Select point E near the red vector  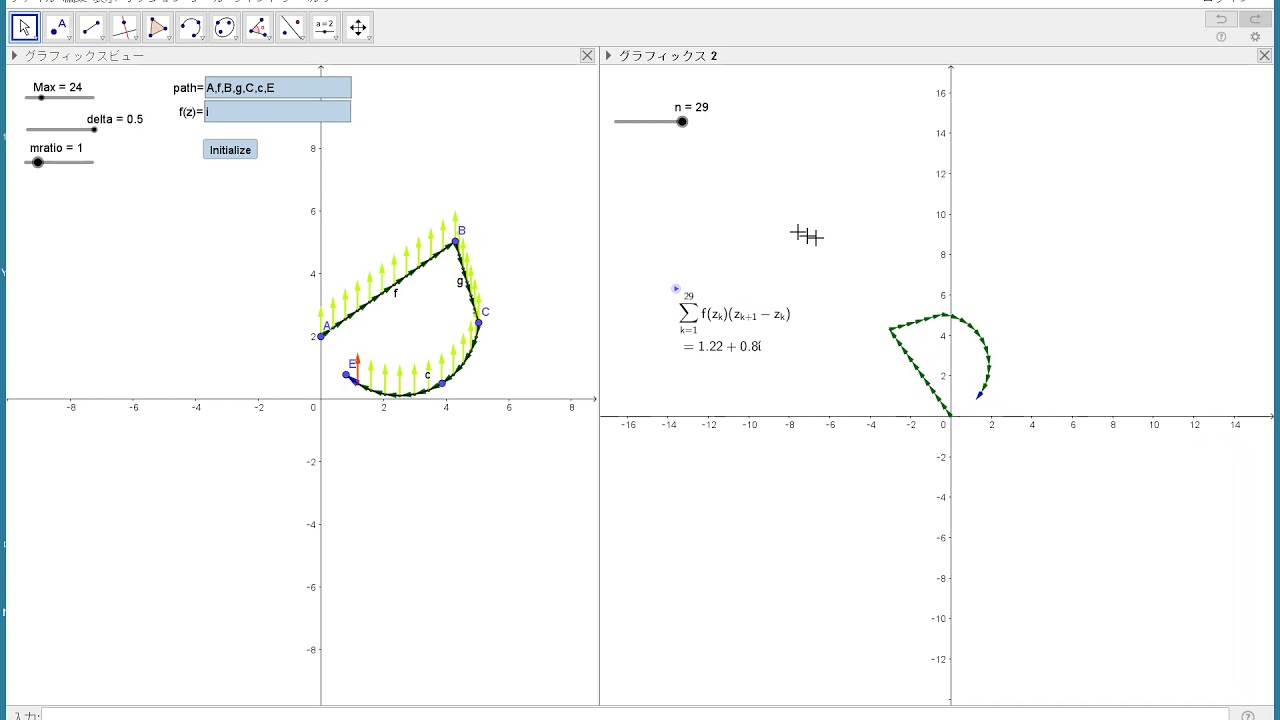click(x=346, y=374)
